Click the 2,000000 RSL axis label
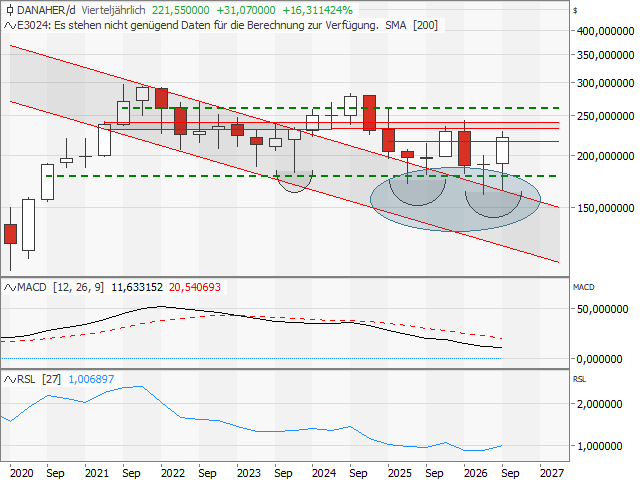This screenshot has width=640, height=480. tap(599, 404)
